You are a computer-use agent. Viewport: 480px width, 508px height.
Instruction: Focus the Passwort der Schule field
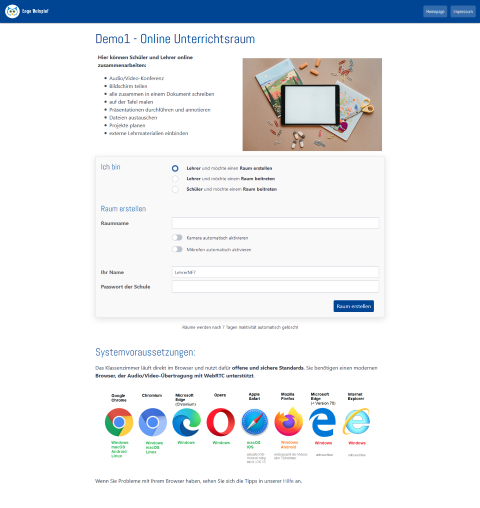(275, 287)
